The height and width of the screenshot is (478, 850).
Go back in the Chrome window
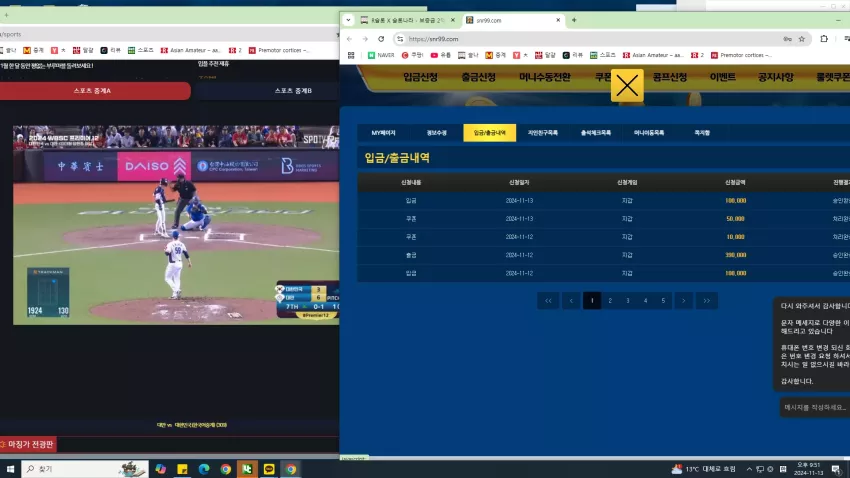pos(350,39)
